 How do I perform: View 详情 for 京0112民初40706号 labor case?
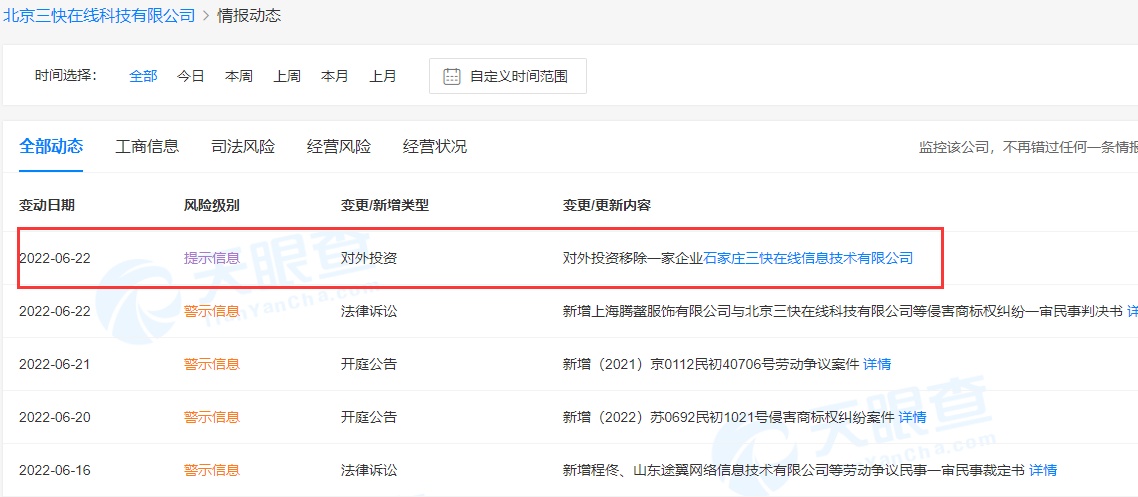point(877,364)
